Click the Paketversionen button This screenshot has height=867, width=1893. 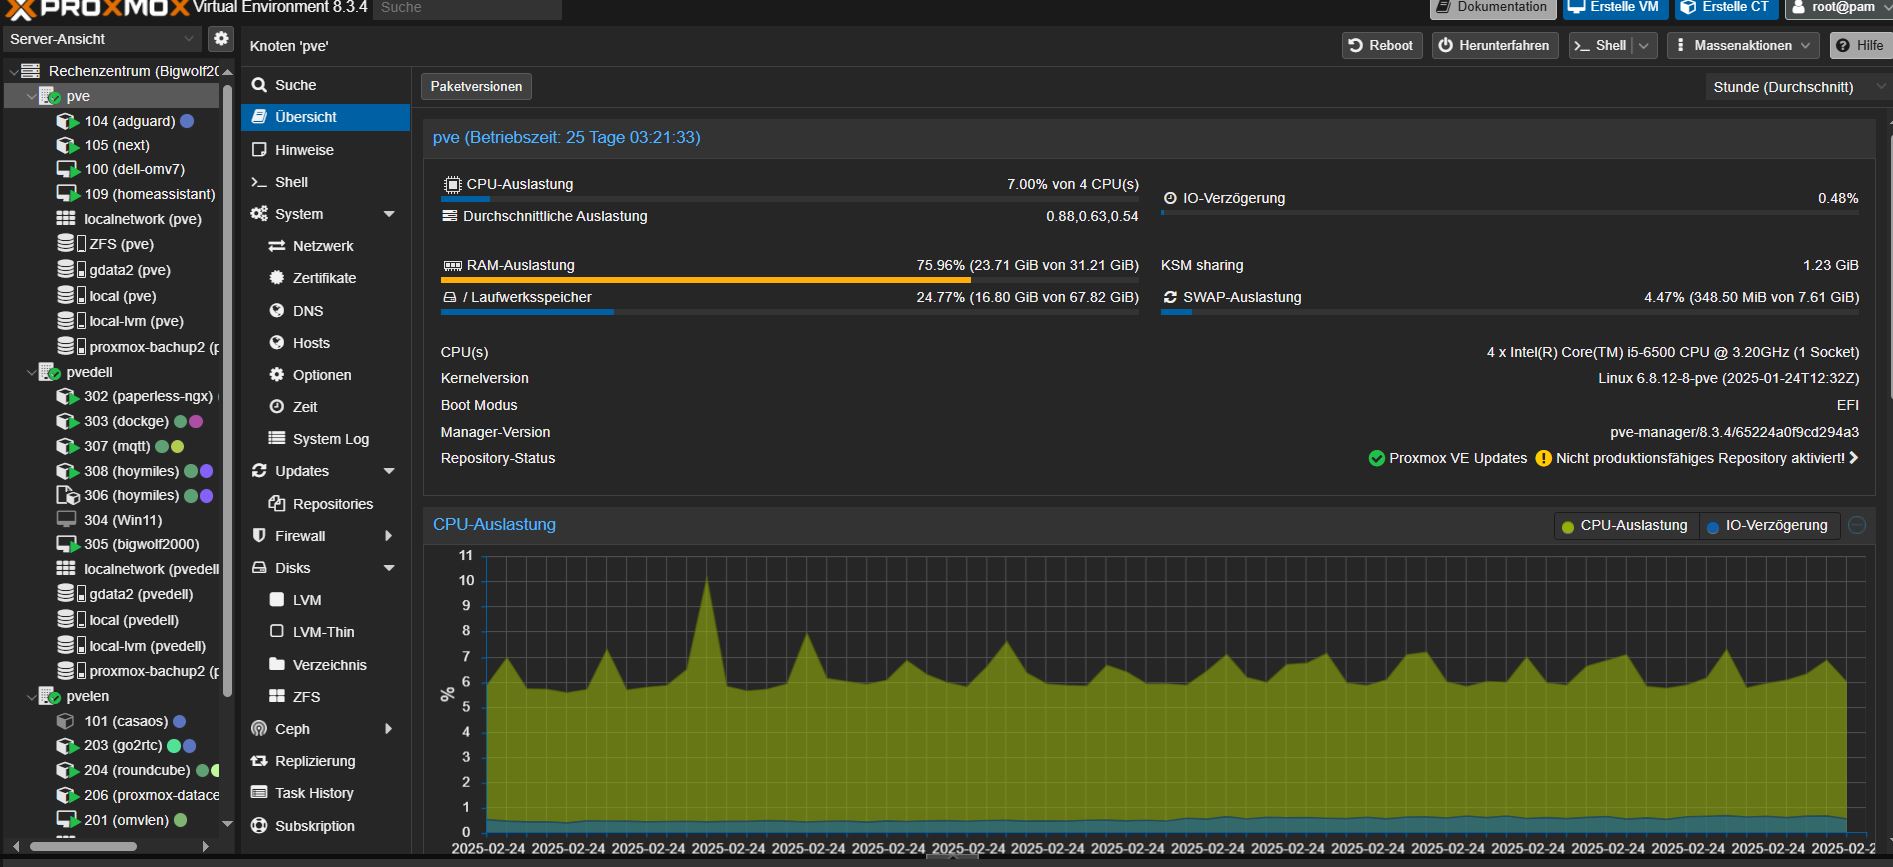coord(476,87)
